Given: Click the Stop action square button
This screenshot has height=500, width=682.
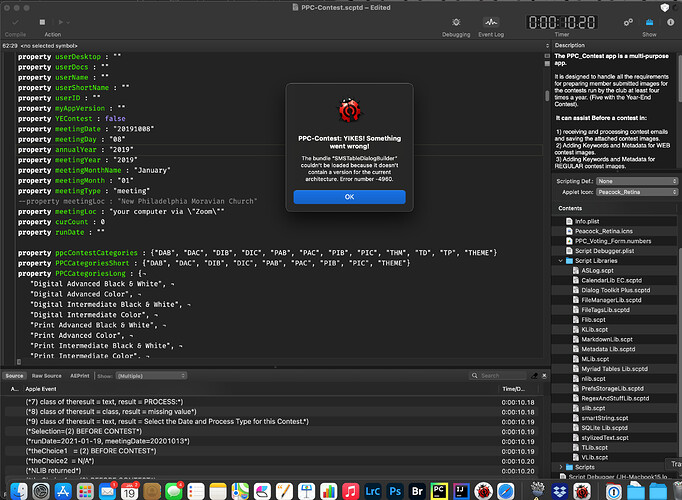Looking at the screenshot, I should tap(42, 22).
